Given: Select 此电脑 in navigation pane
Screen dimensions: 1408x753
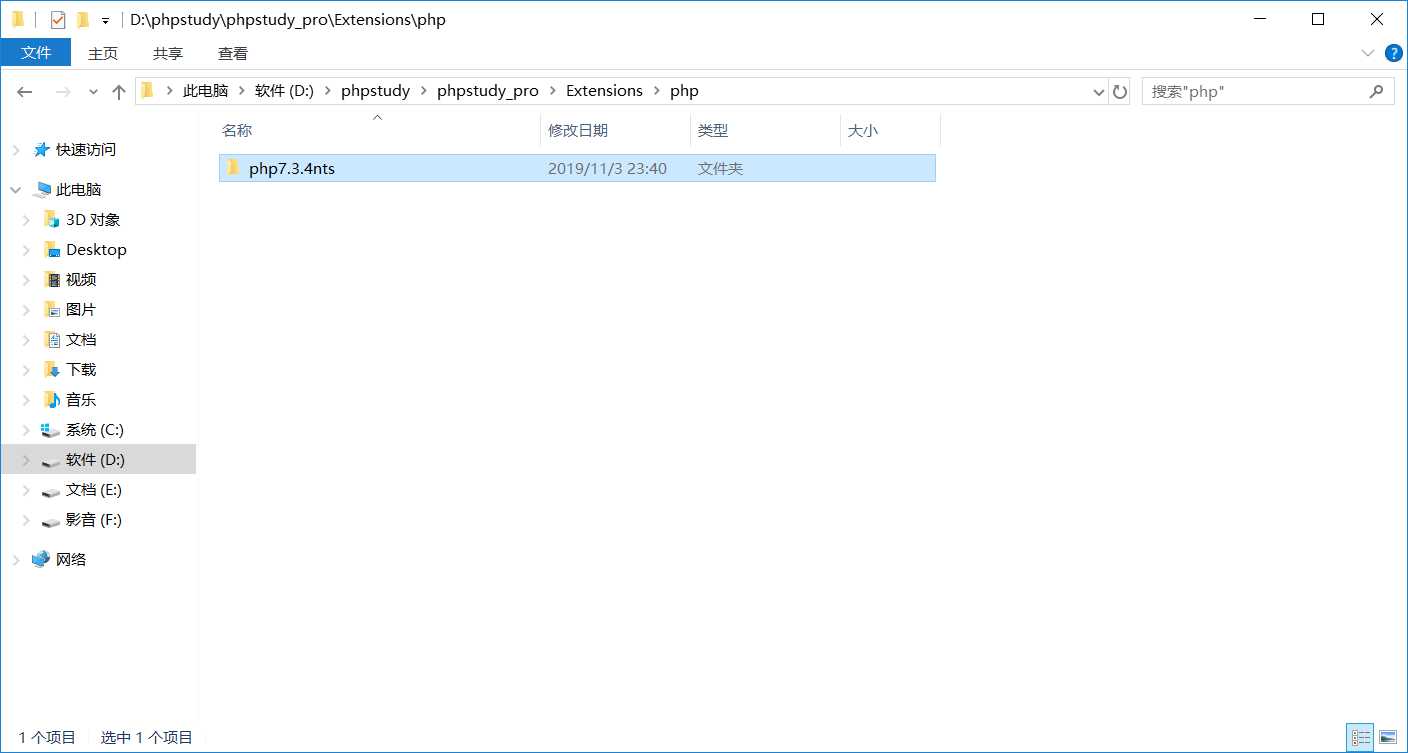Looking at the screenshot, I should (x=79, y=189).
